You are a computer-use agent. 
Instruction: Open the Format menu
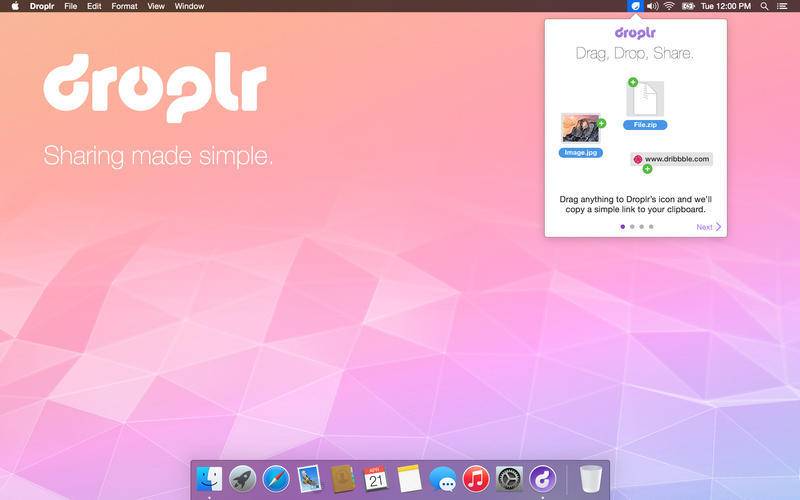pos(124,6)
